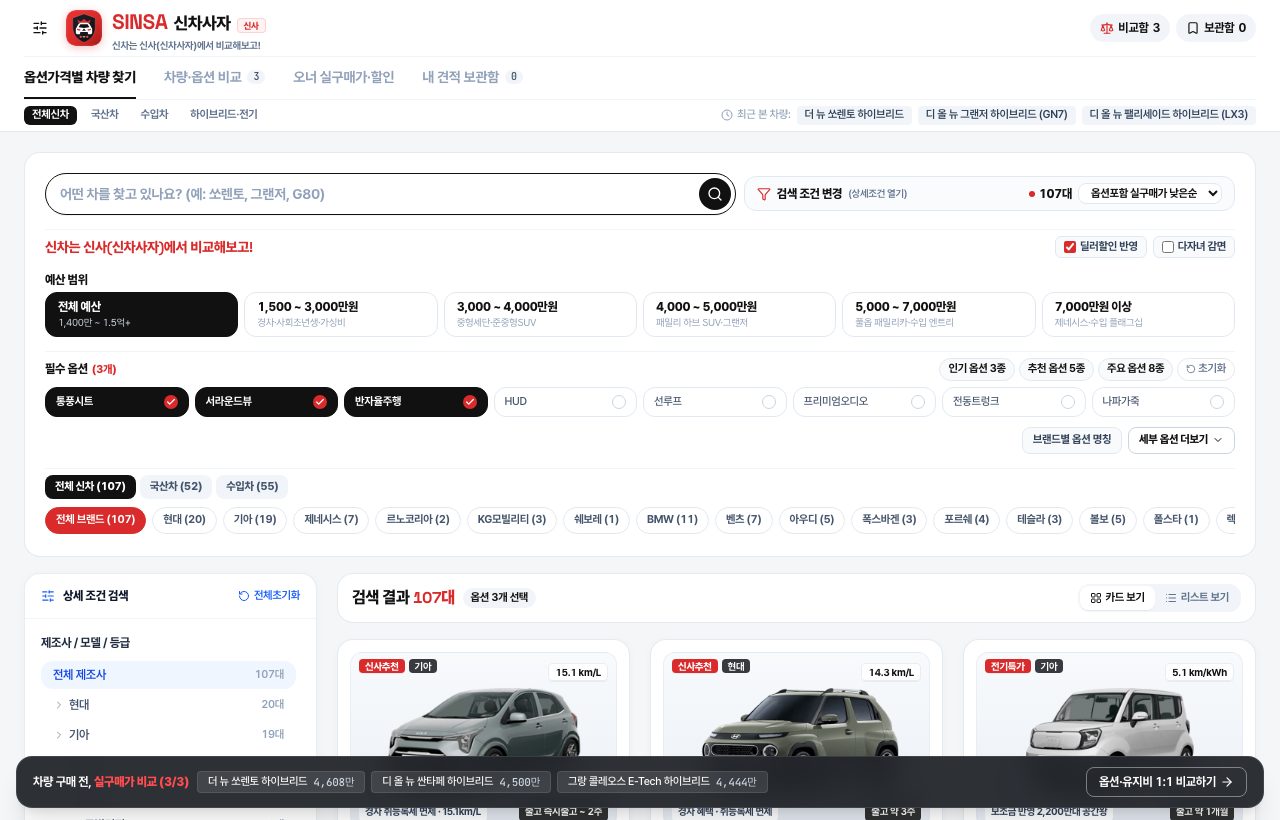Select 인기 옵션 3종 preset
Image resolution: width=1280 pixels, height=820 pixels.
tap(977, 369)
